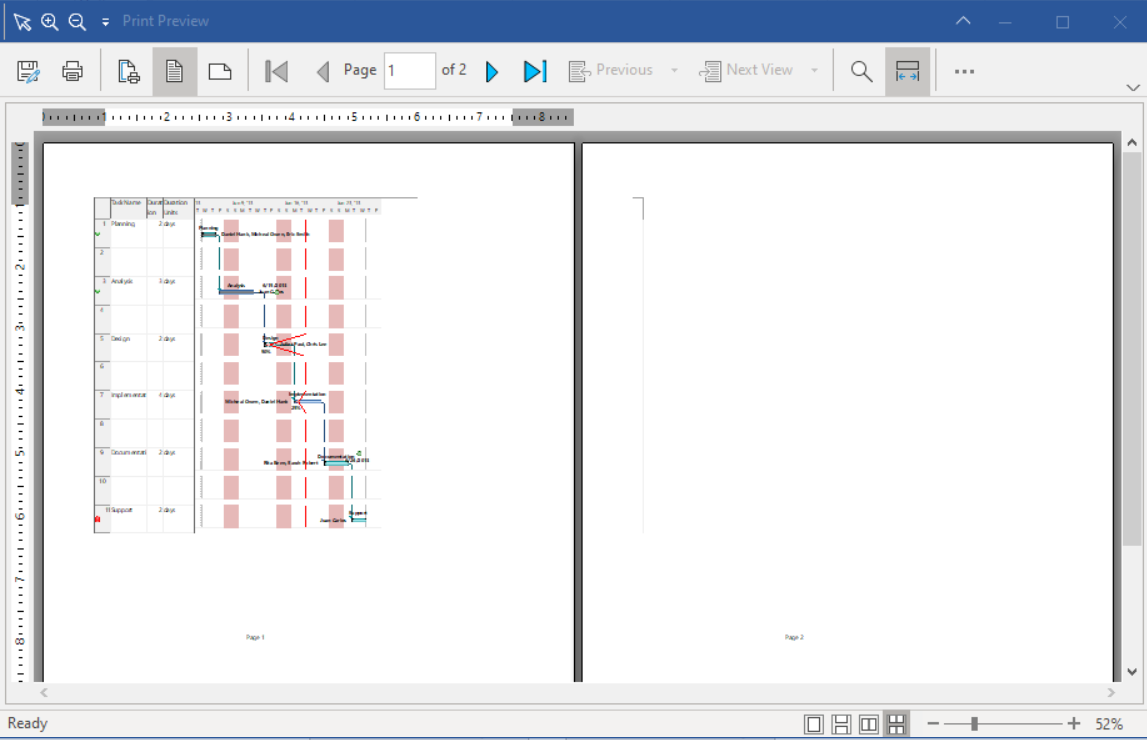
Task: Jump to the last page
Action: click(535, 72)
